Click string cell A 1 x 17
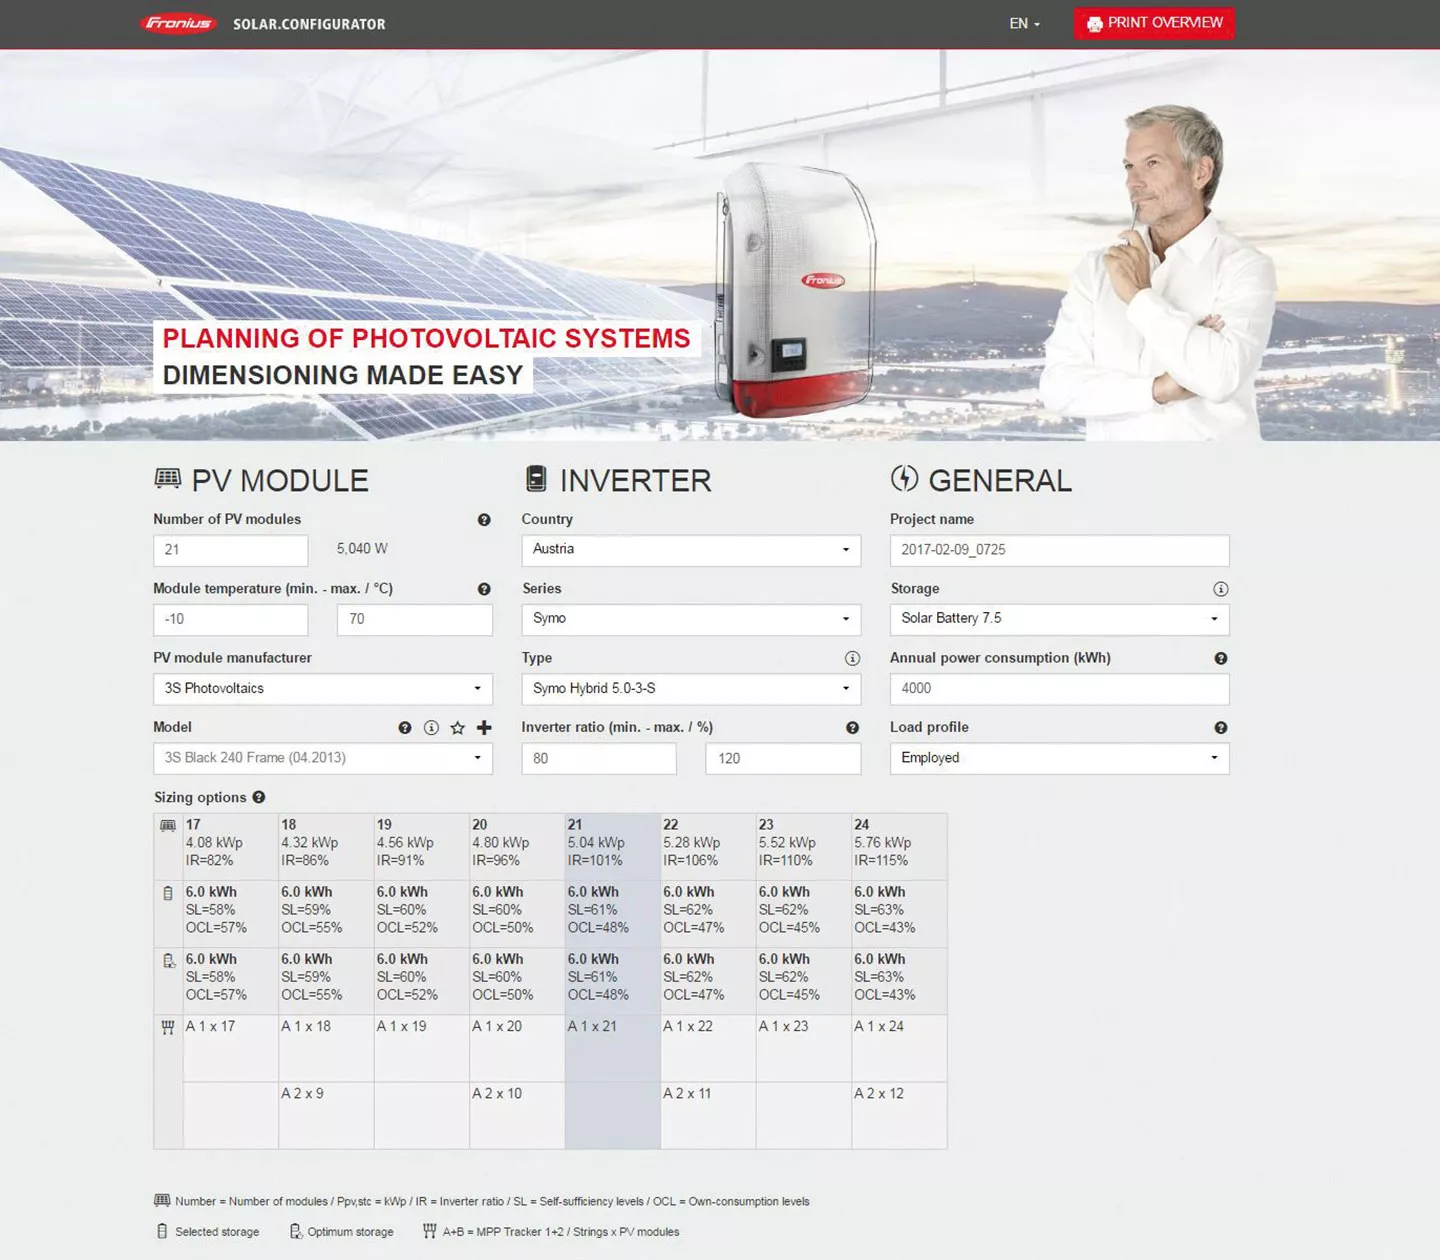Image resolution: width=1440 pixels, height=1260 pixels. pyautogui.click(x=230, y=1048)
